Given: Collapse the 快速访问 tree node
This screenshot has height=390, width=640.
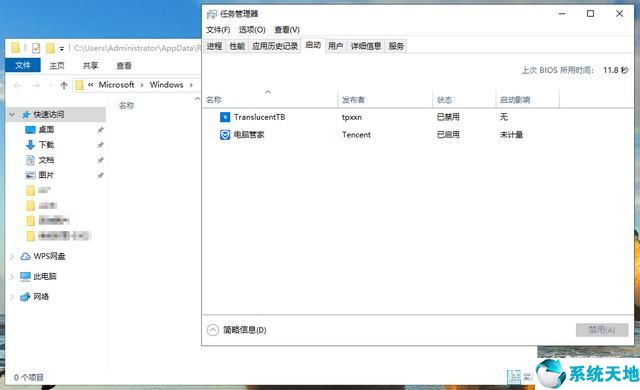Looking at the screenshot, I should click(x=12, y=115).
